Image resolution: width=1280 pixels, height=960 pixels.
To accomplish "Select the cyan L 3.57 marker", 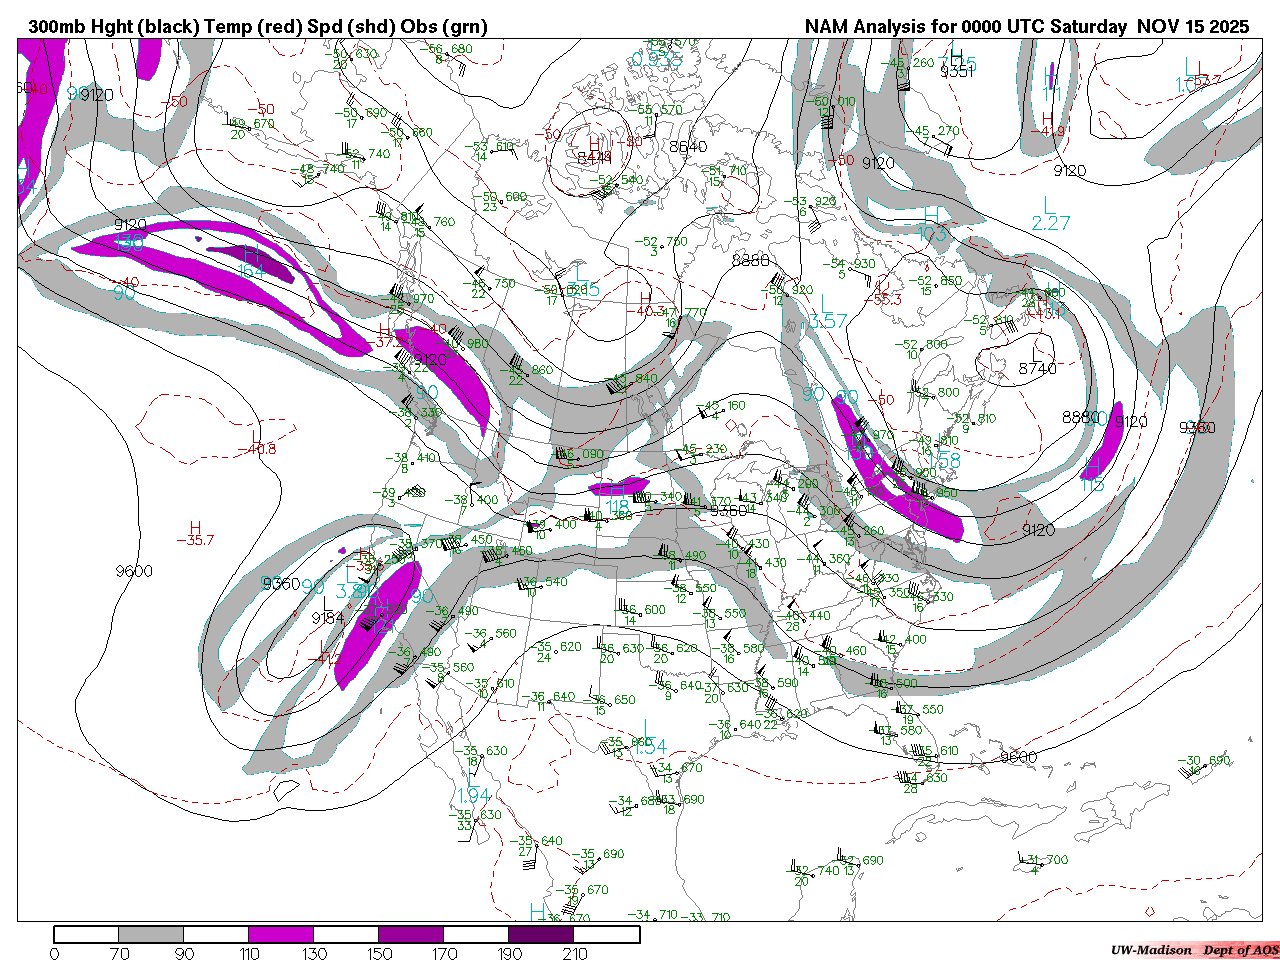I will tap(826, 312).
